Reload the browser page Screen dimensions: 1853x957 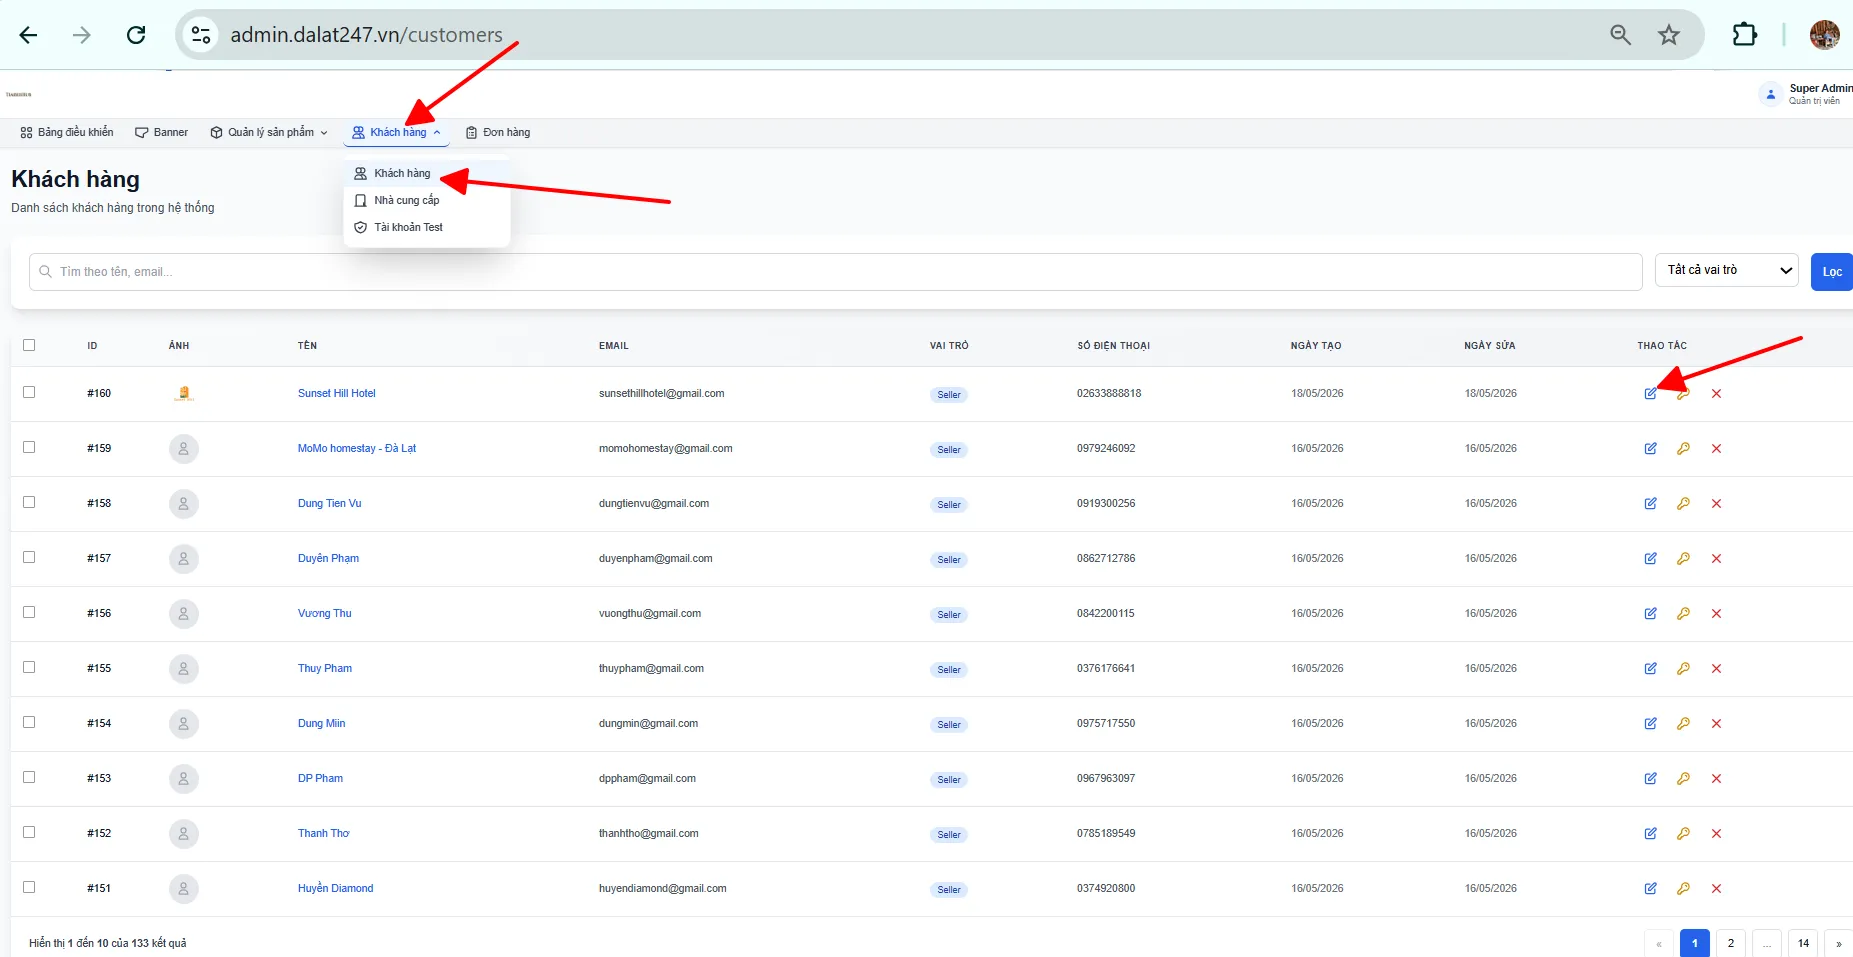[136, 35]
